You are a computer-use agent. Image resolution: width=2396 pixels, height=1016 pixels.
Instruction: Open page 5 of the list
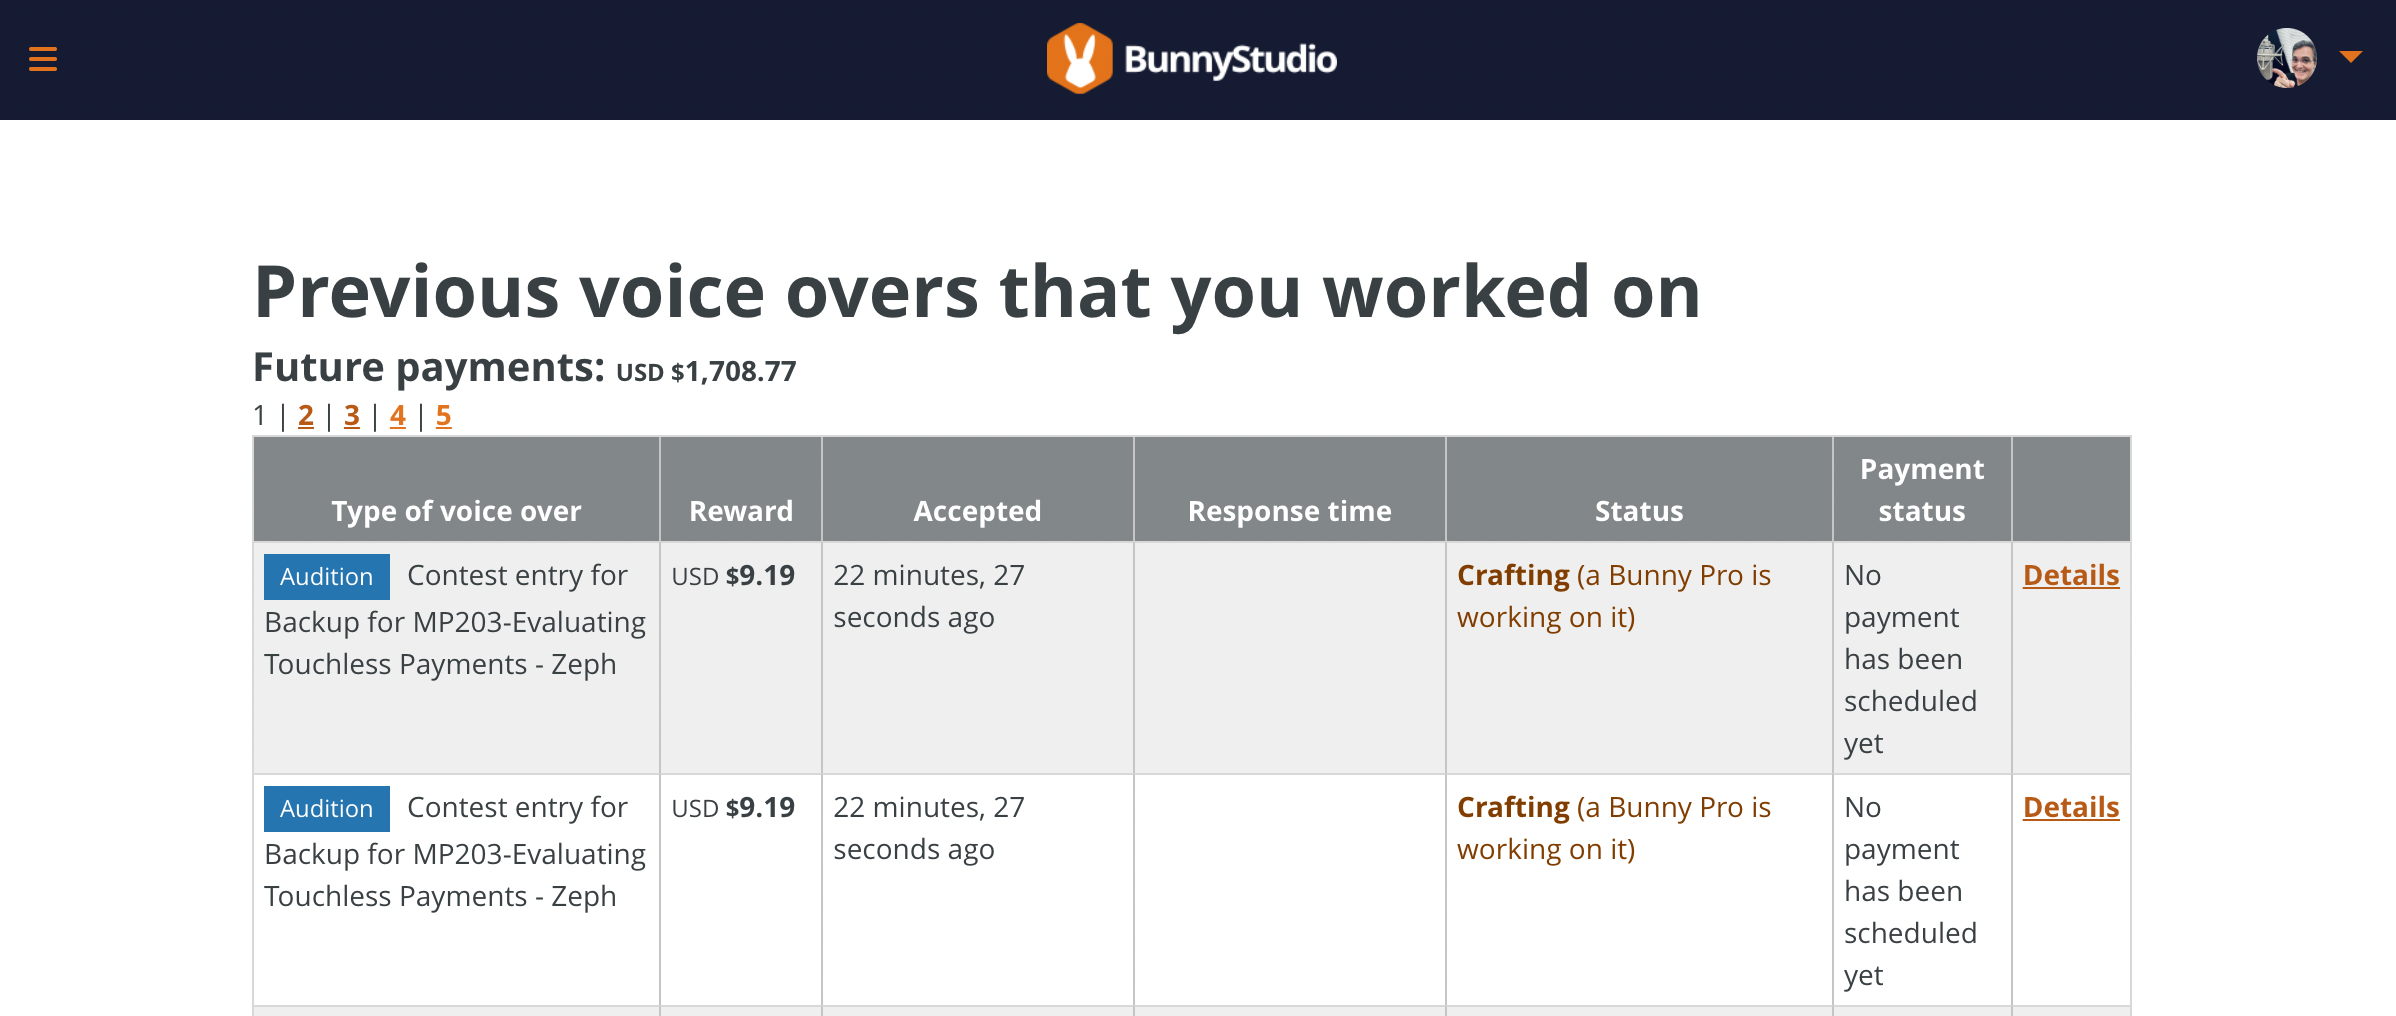pos(444,415)
